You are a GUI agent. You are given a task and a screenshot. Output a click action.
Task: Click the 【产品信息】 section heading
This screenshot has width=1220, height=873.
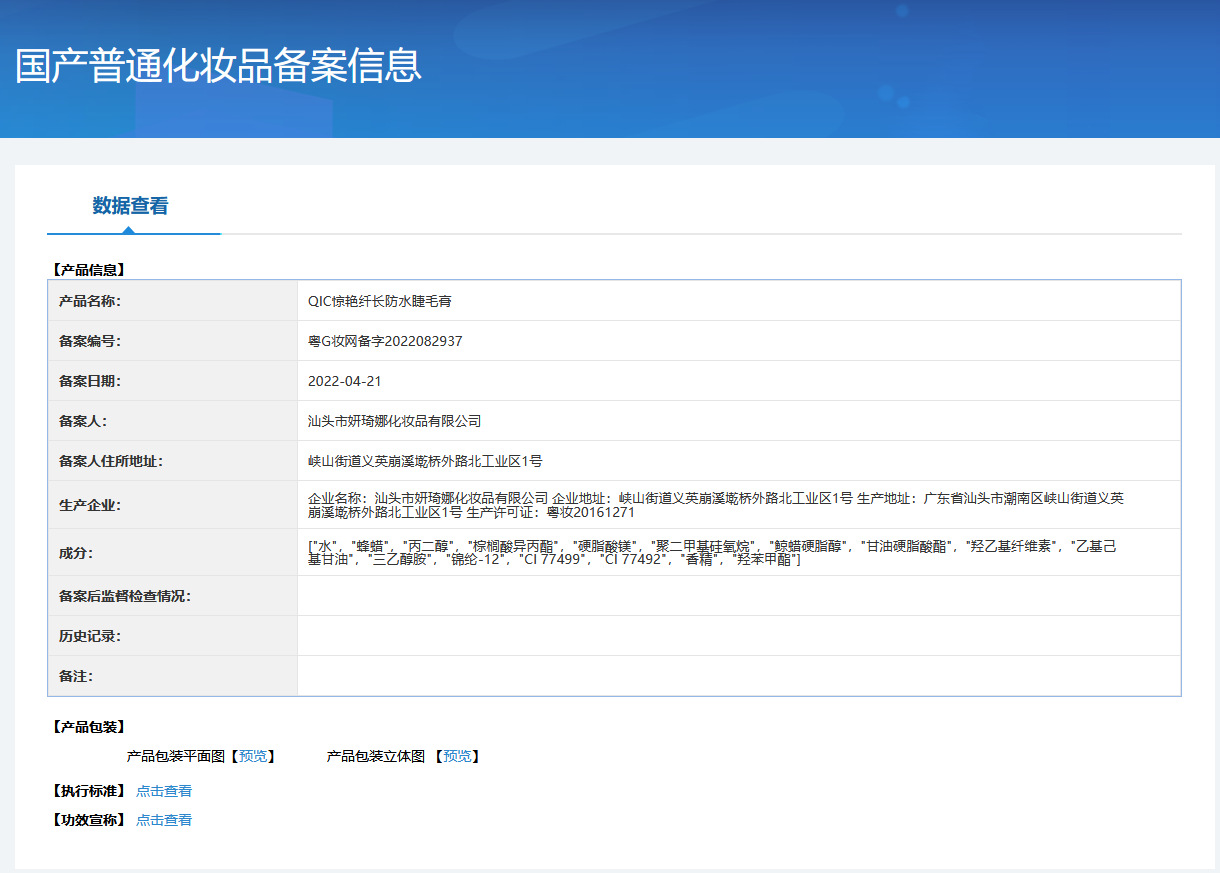click(88, 269)
